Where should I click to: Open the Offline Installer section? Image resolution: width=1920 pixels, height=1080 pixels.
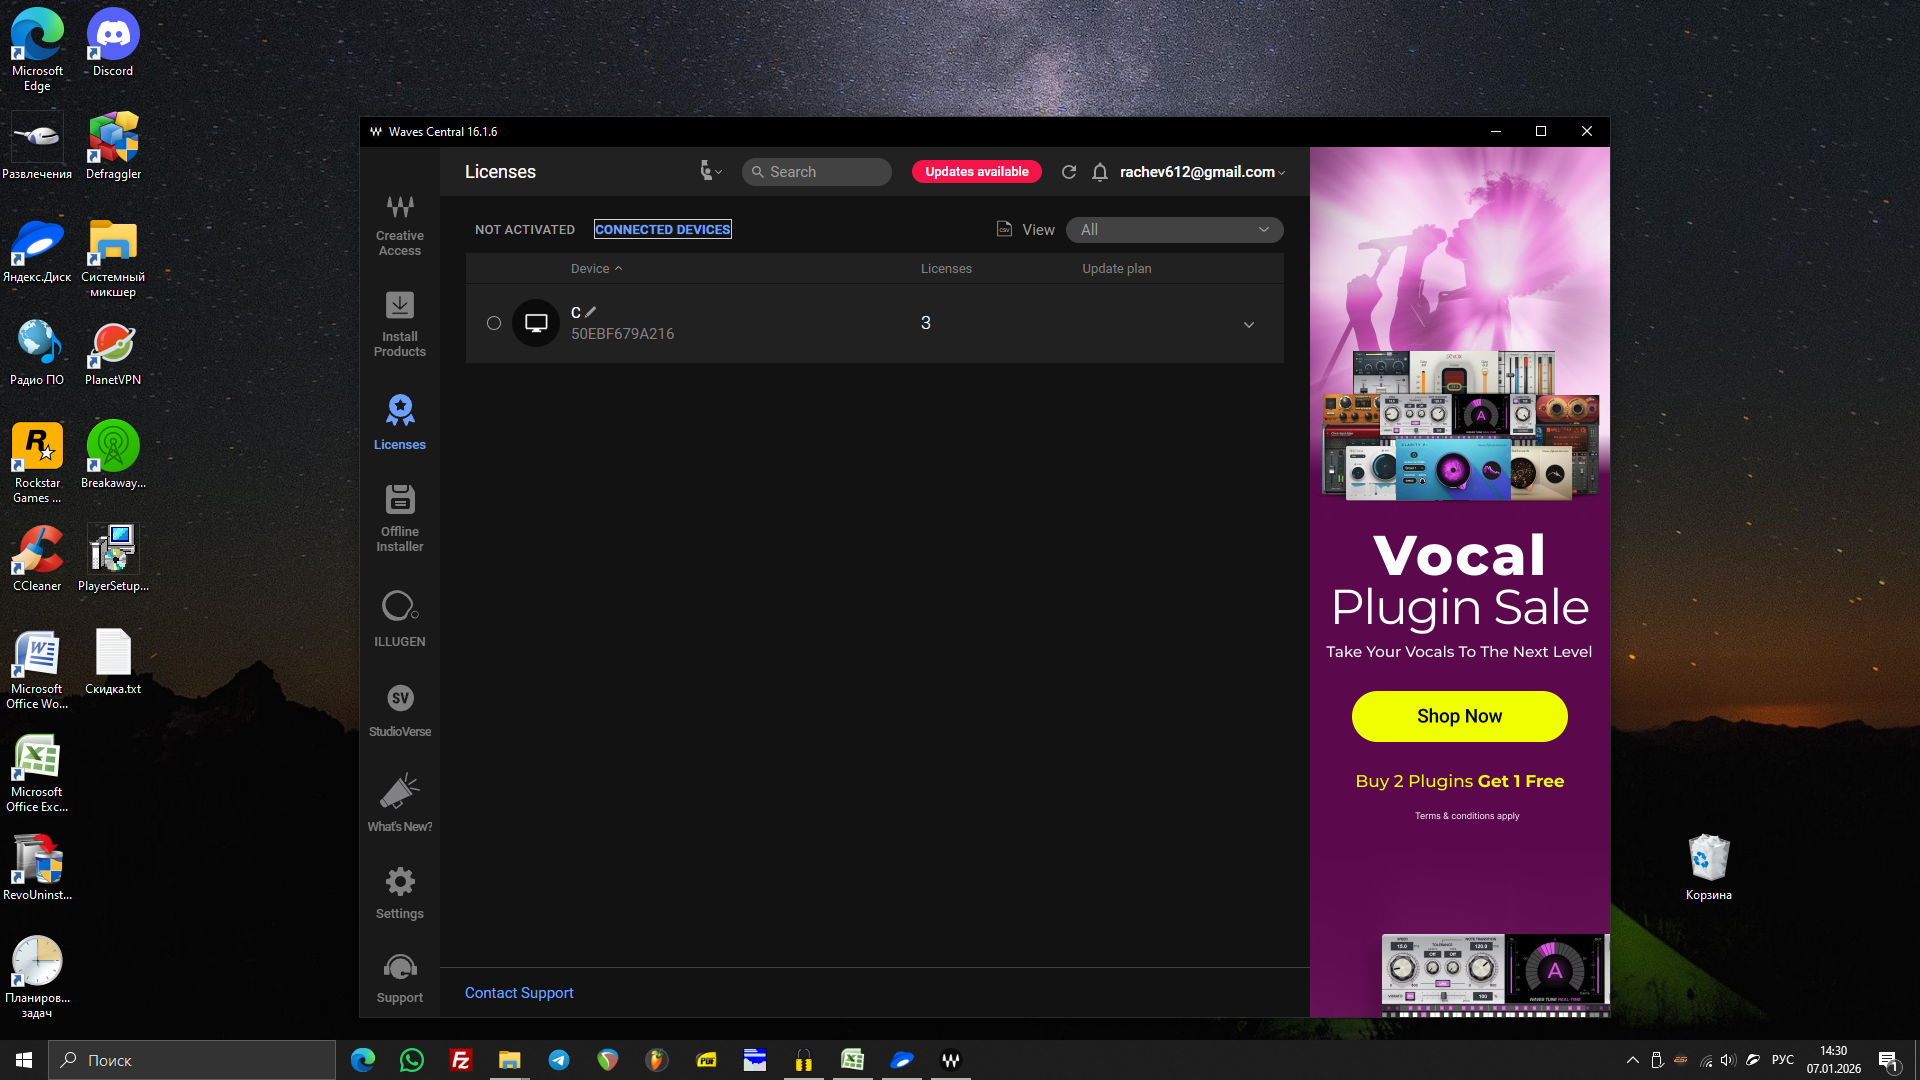pos(400,517)
